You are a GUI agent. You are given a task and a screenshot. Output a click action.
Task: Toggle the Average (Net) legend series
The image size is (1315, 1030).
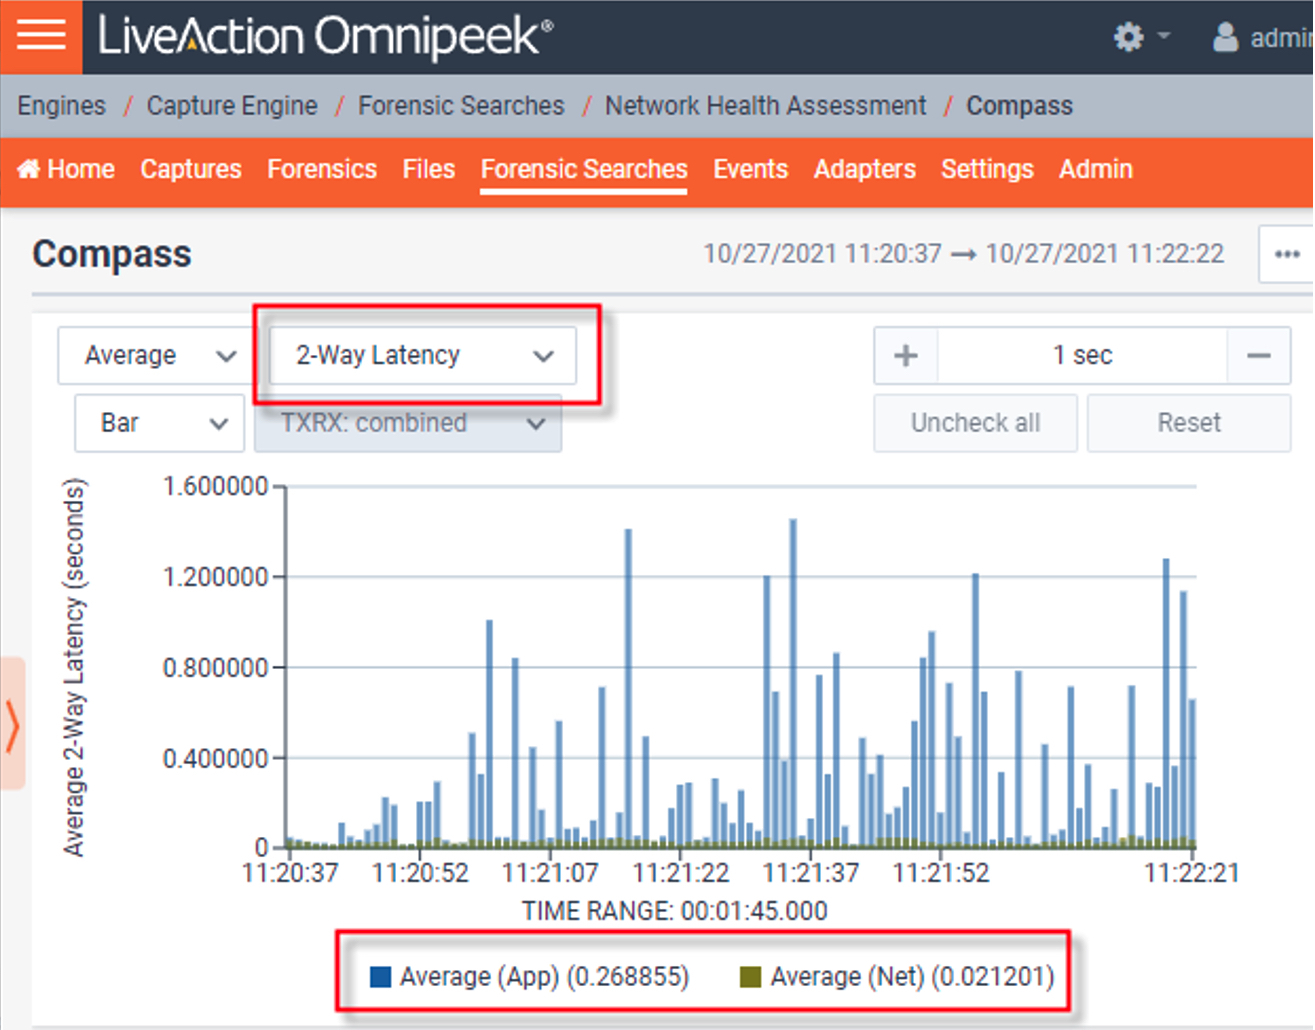911,976
